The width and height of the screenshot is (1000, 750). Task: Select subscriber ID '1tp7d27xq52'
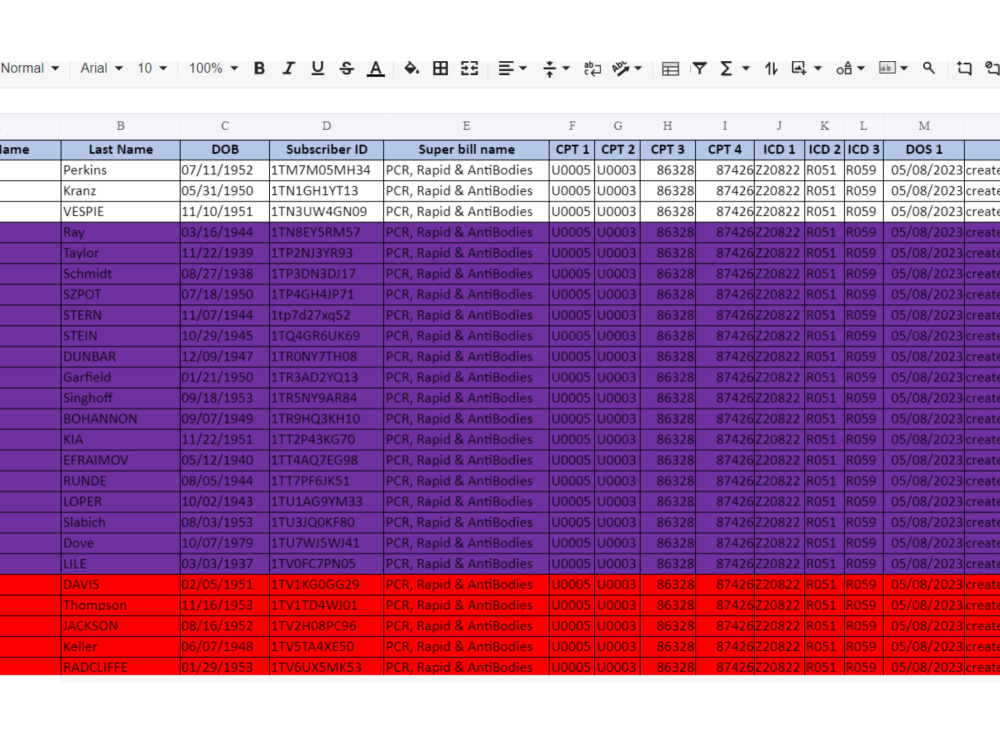[327, 315]
